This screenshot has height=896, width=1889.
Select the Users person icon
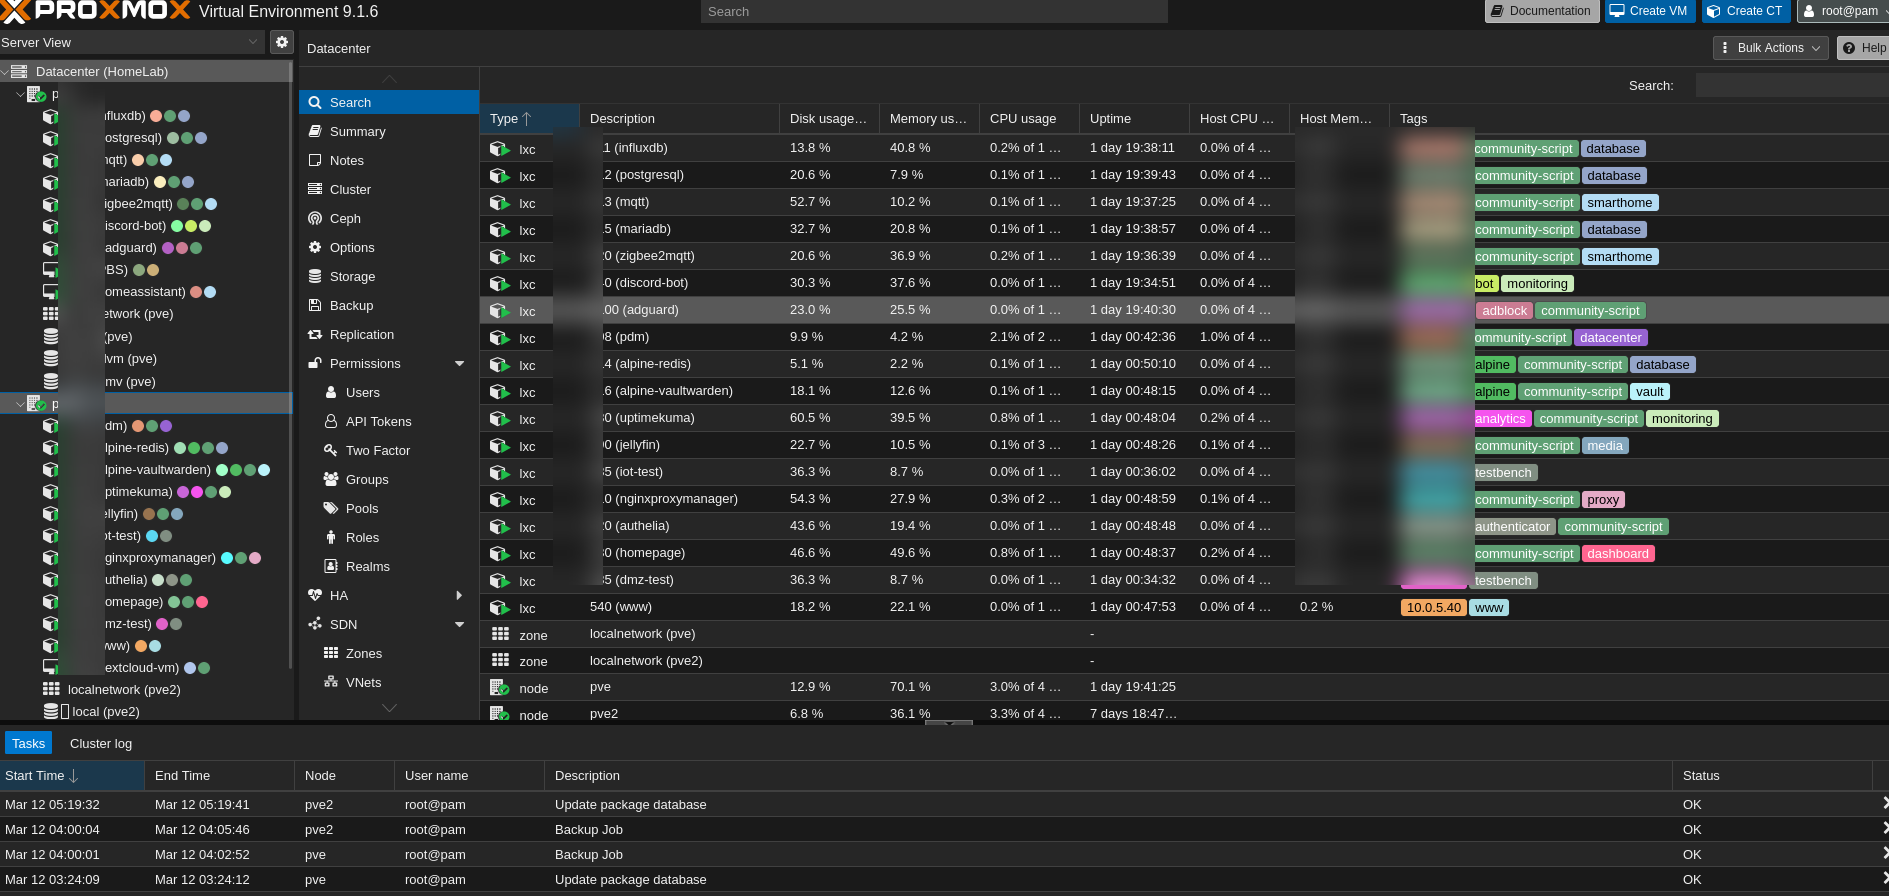tap(331, 392)
